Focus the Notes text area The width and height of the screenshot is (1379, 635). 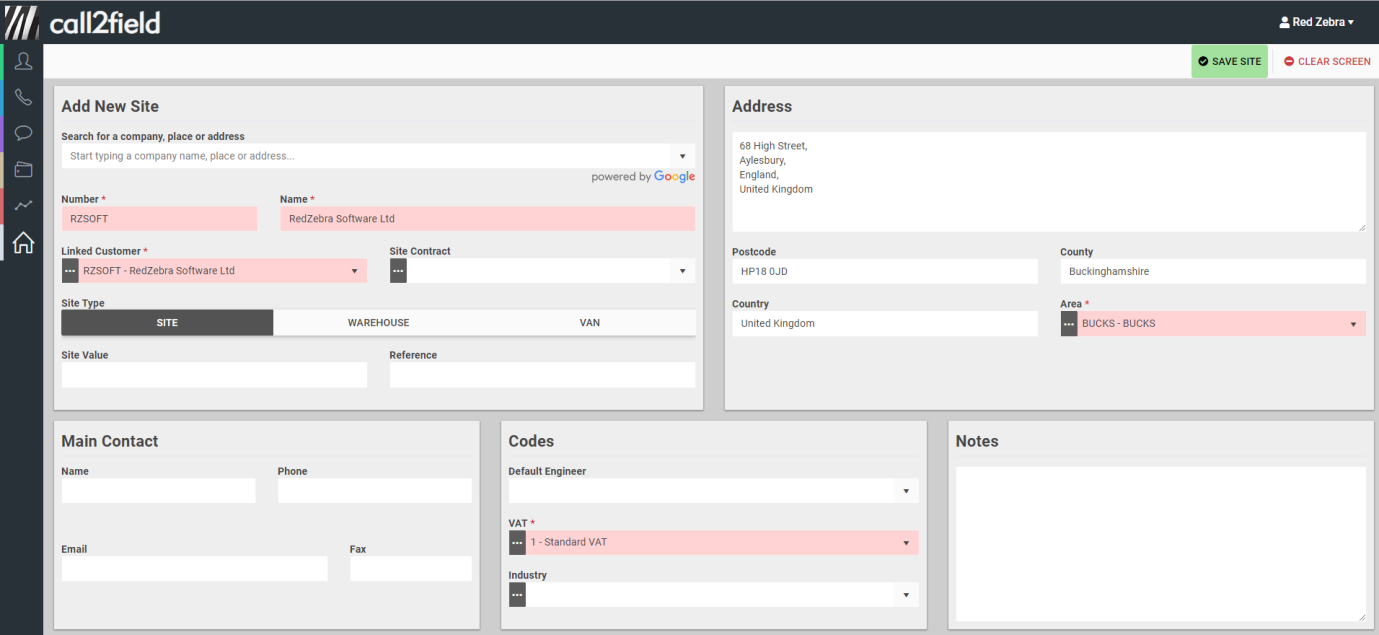pyautogui.click(x=1160, y=543)
